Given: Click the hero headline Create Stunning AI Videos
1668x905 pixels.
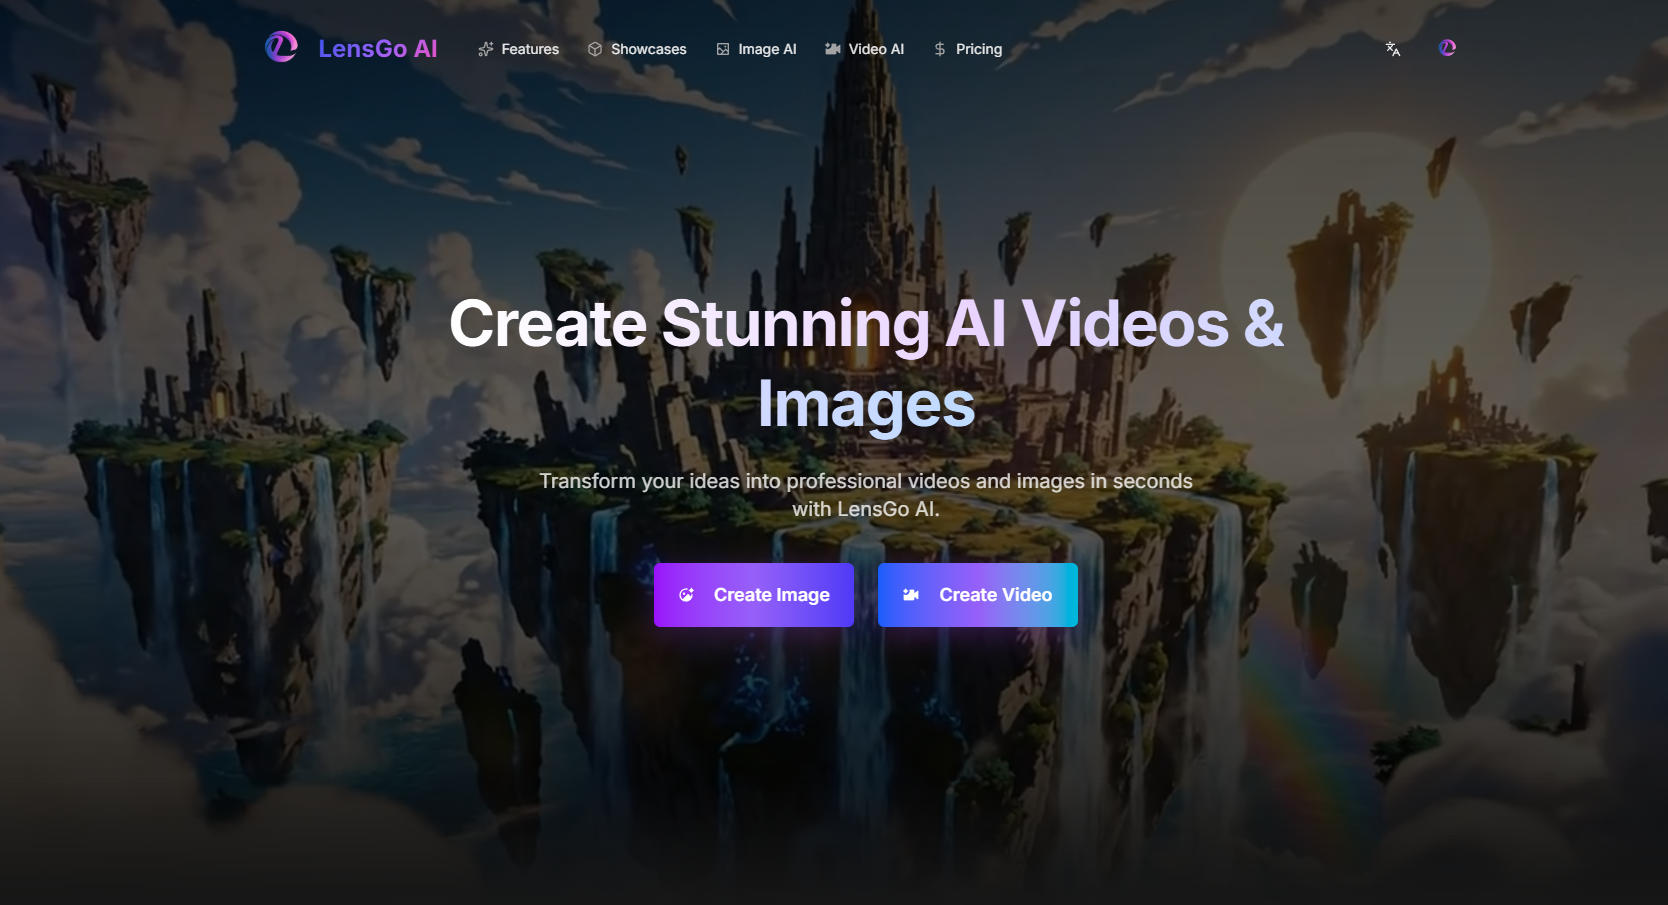Looking at the screenshot, I should [x=866, y=323].
